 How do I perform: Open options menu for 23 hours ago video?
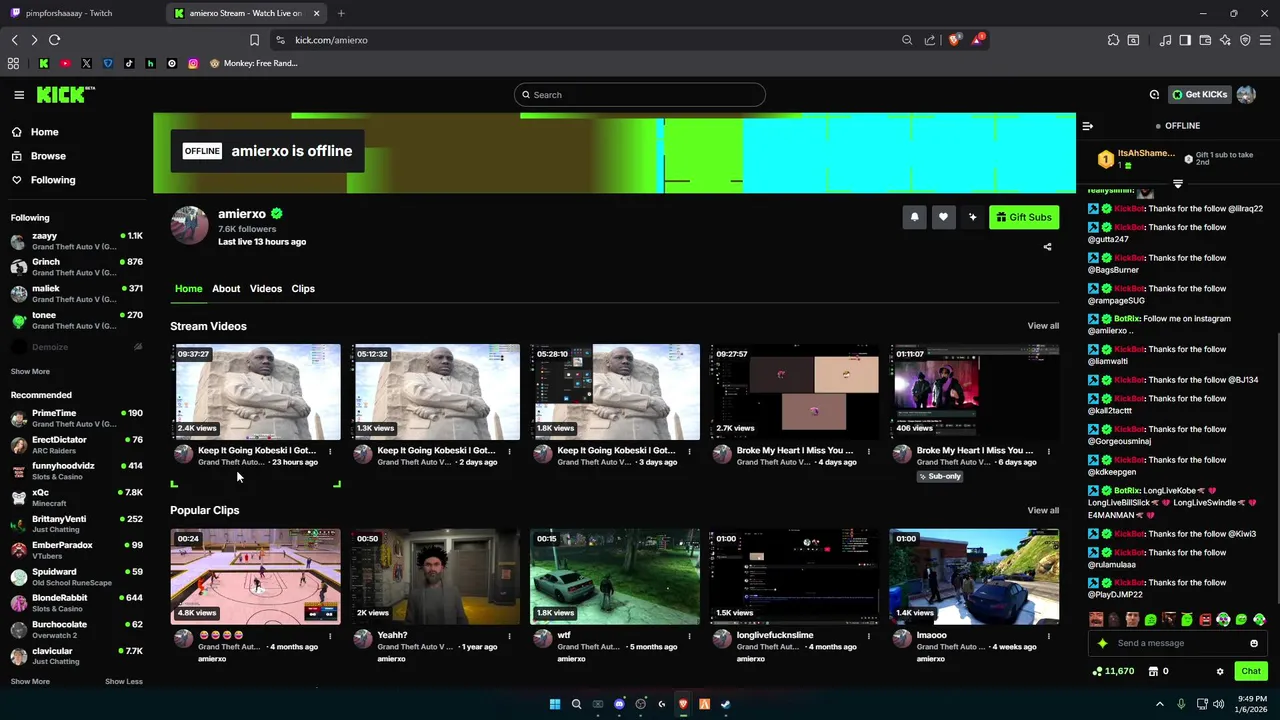coord(330,451)
